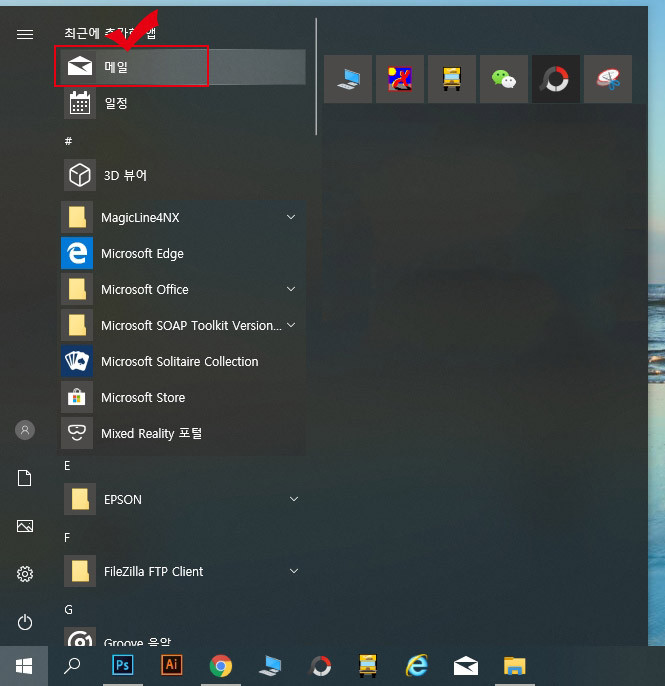Open Illustrator from the taskbar
Viewport: 665px width, 686px height.
pos(172,666)
